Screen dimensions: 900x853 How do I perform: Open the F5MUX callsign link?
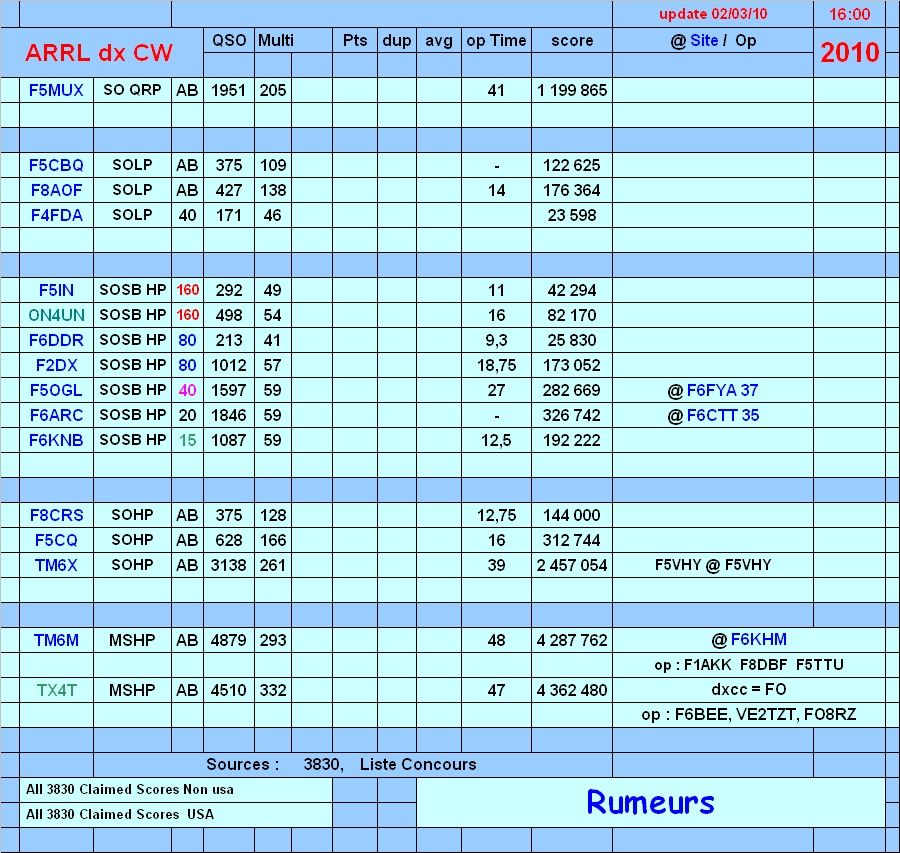(x=56, y=90)
